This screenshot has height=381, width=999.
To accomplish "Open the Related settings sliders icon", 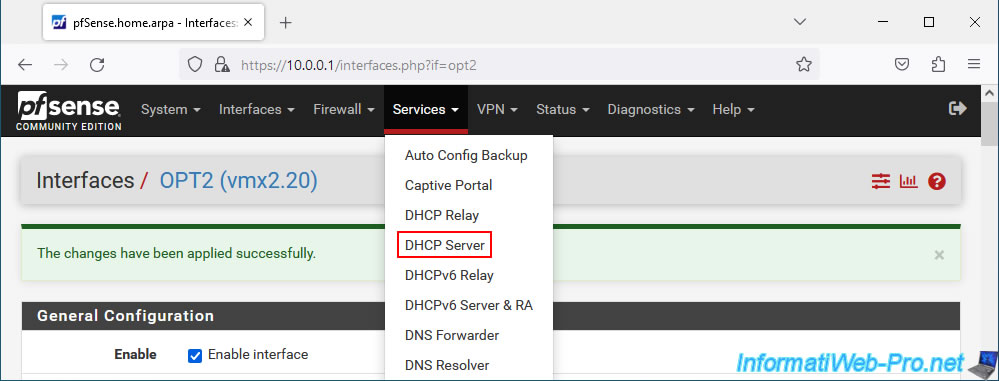I will (881, 182).
